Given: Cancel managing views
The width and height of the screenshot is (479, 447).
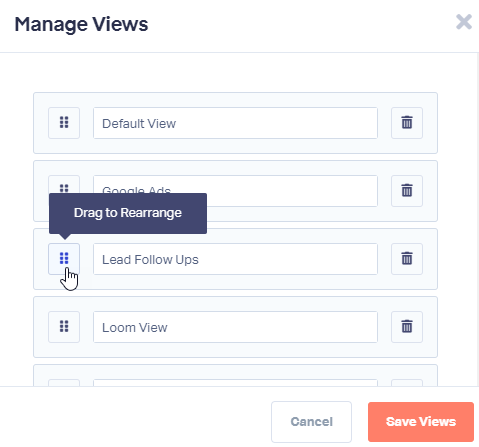Looking at the screenshot, I should click(311, 422).
